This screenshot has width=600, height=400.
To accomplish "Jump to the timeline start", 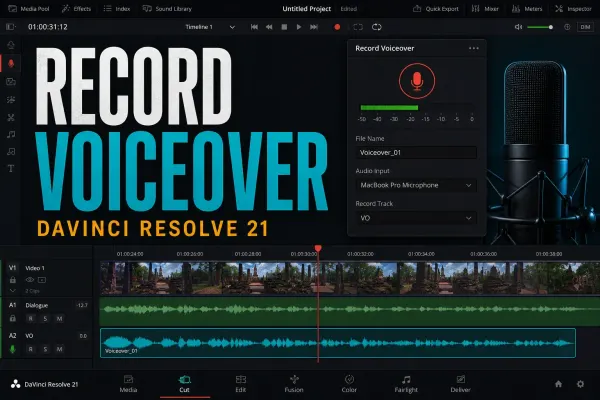I will pyautogui.click(x=254, y=27).
